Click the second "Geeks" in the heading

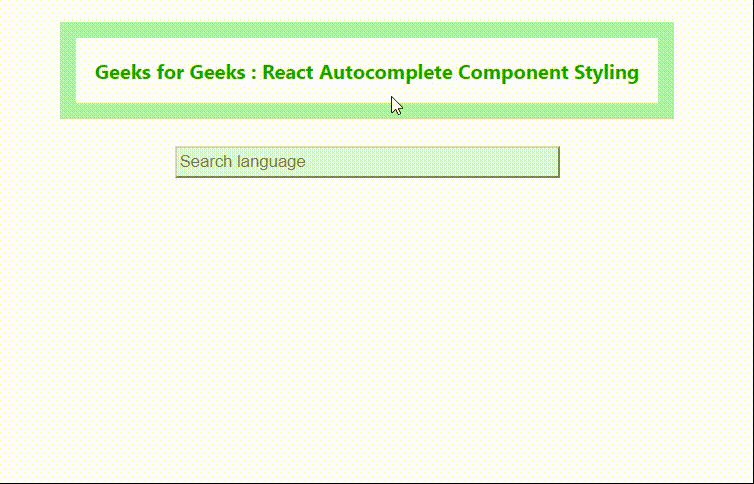[x=217, y=73]
